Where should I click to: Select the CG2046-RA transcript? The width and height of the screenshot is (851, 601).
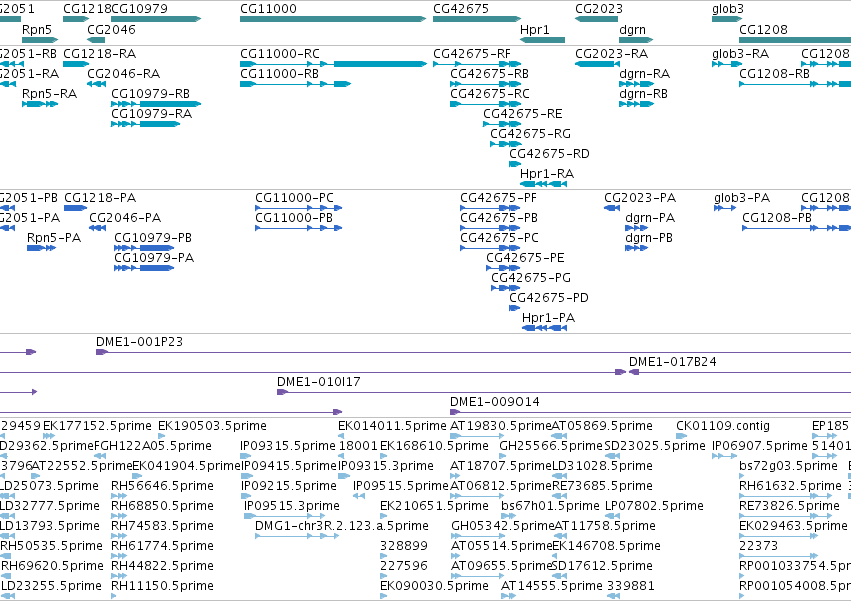(96, 84)
